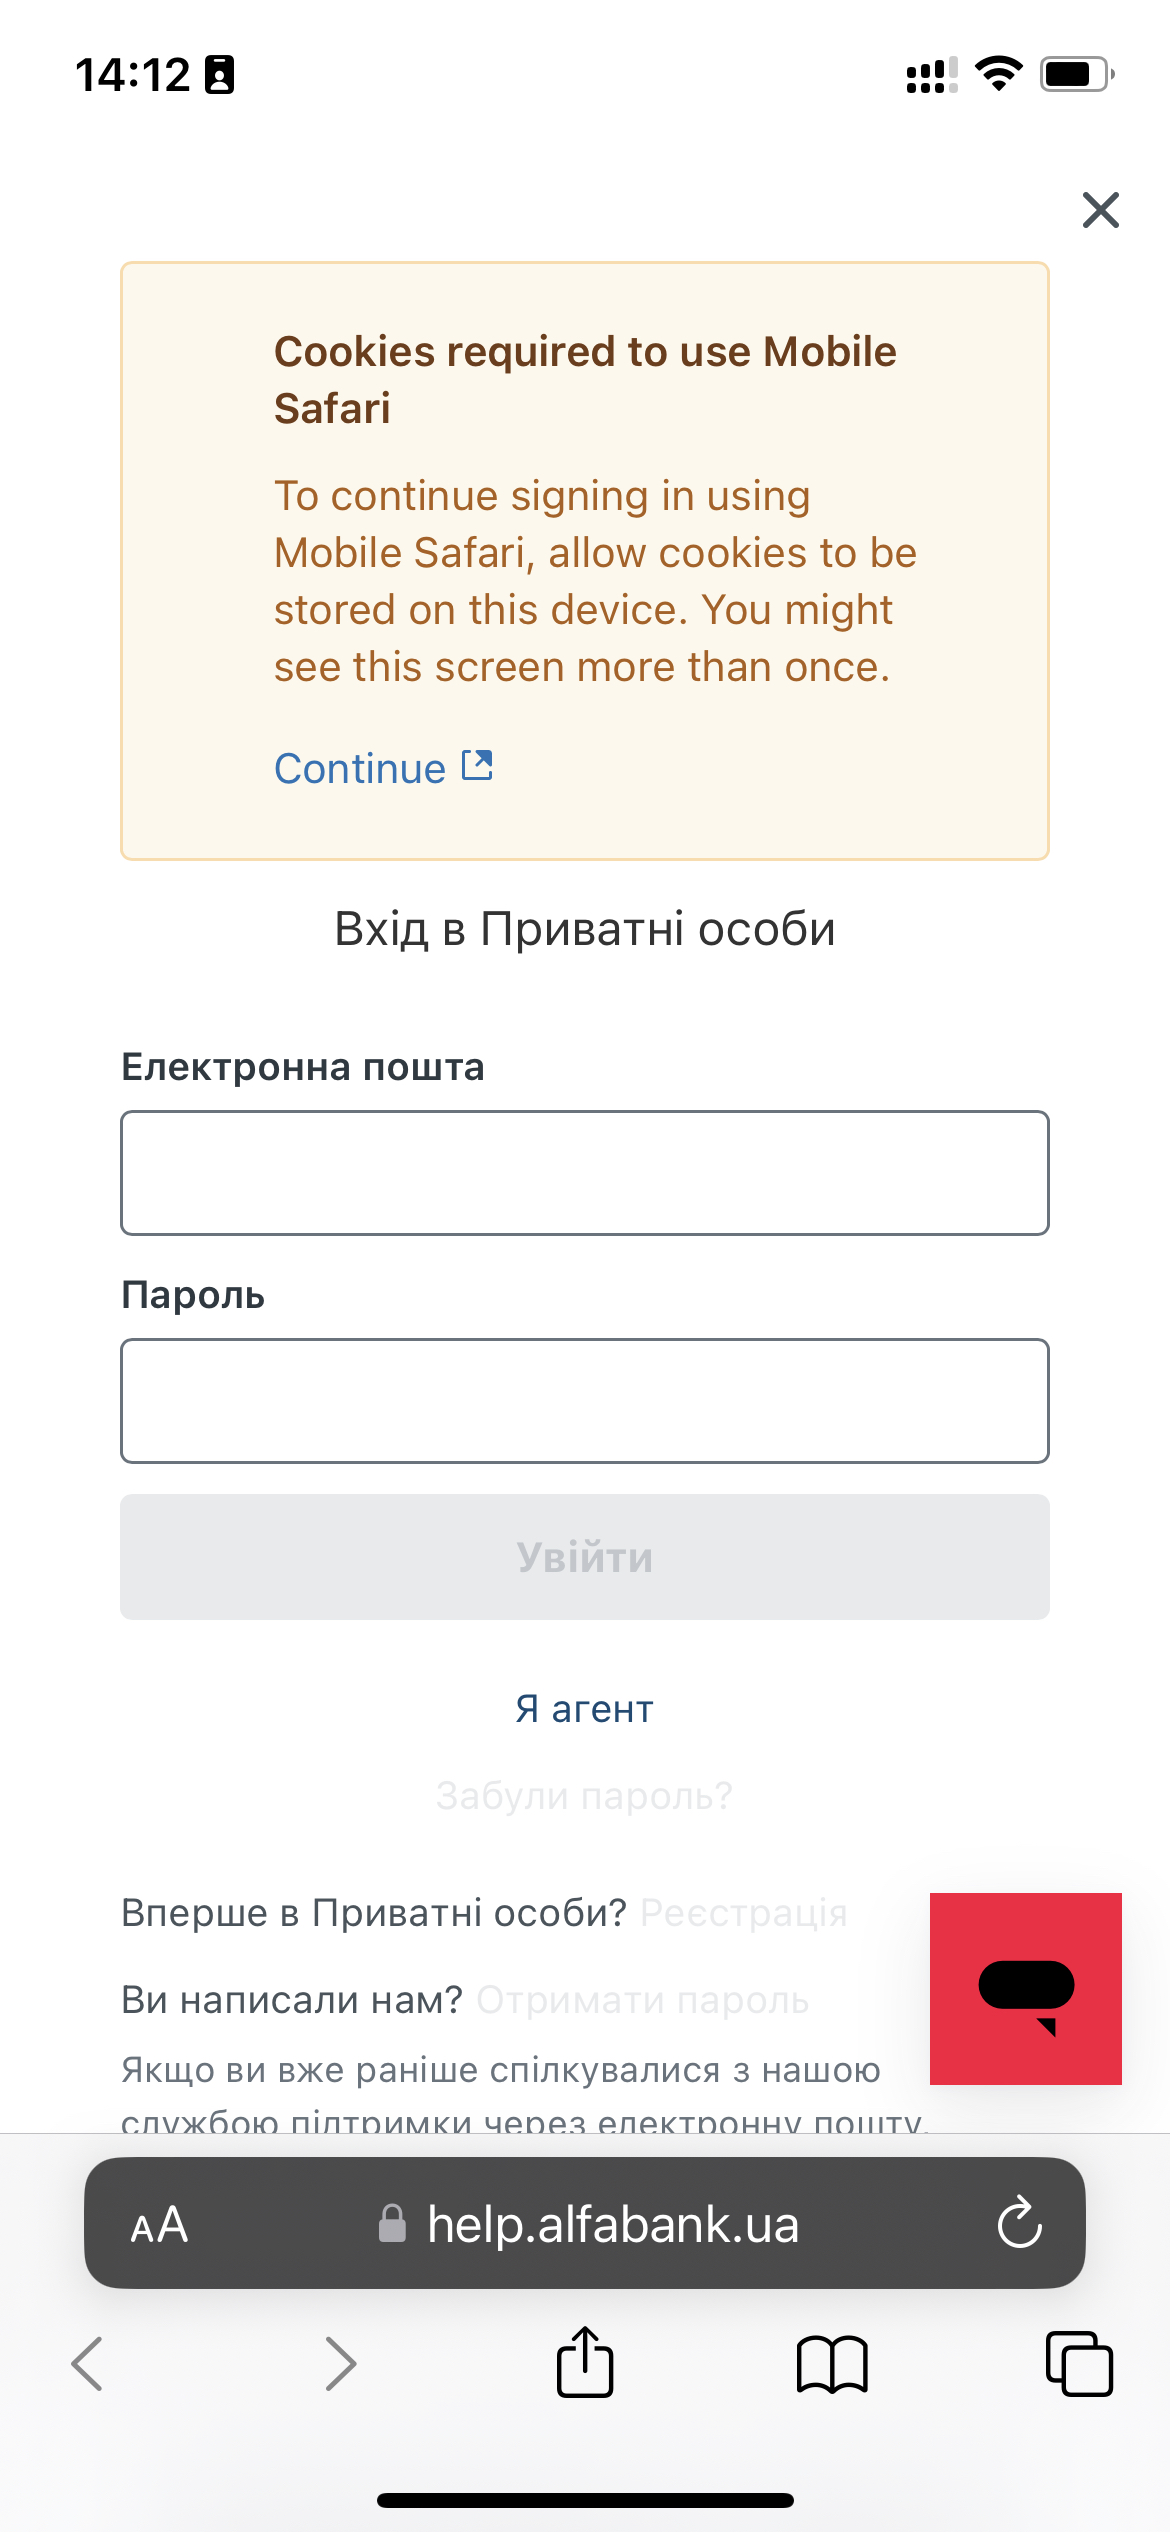Focus the Пароль password field
The image size is (1170, 2532).
tap(584, 1401)
